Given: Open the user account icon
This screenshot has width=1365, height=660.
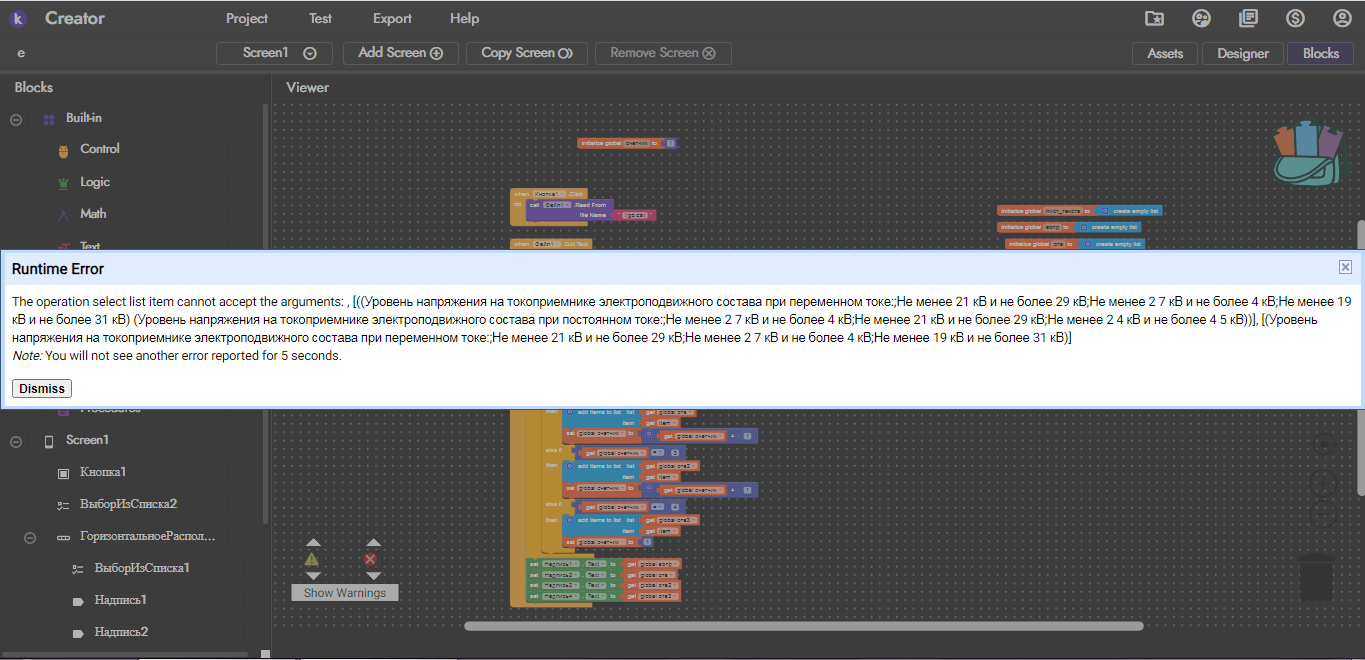Looking at the screenshot, I should [x=1342, y=18].
